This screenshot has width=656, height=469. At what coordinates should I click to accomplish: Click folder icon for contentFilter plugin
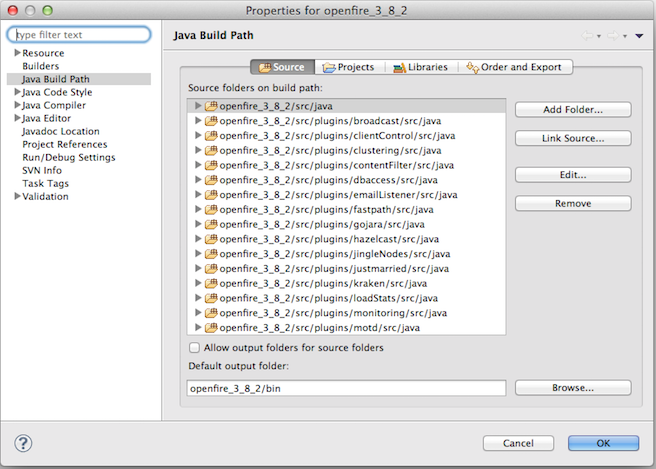[211, 165]
